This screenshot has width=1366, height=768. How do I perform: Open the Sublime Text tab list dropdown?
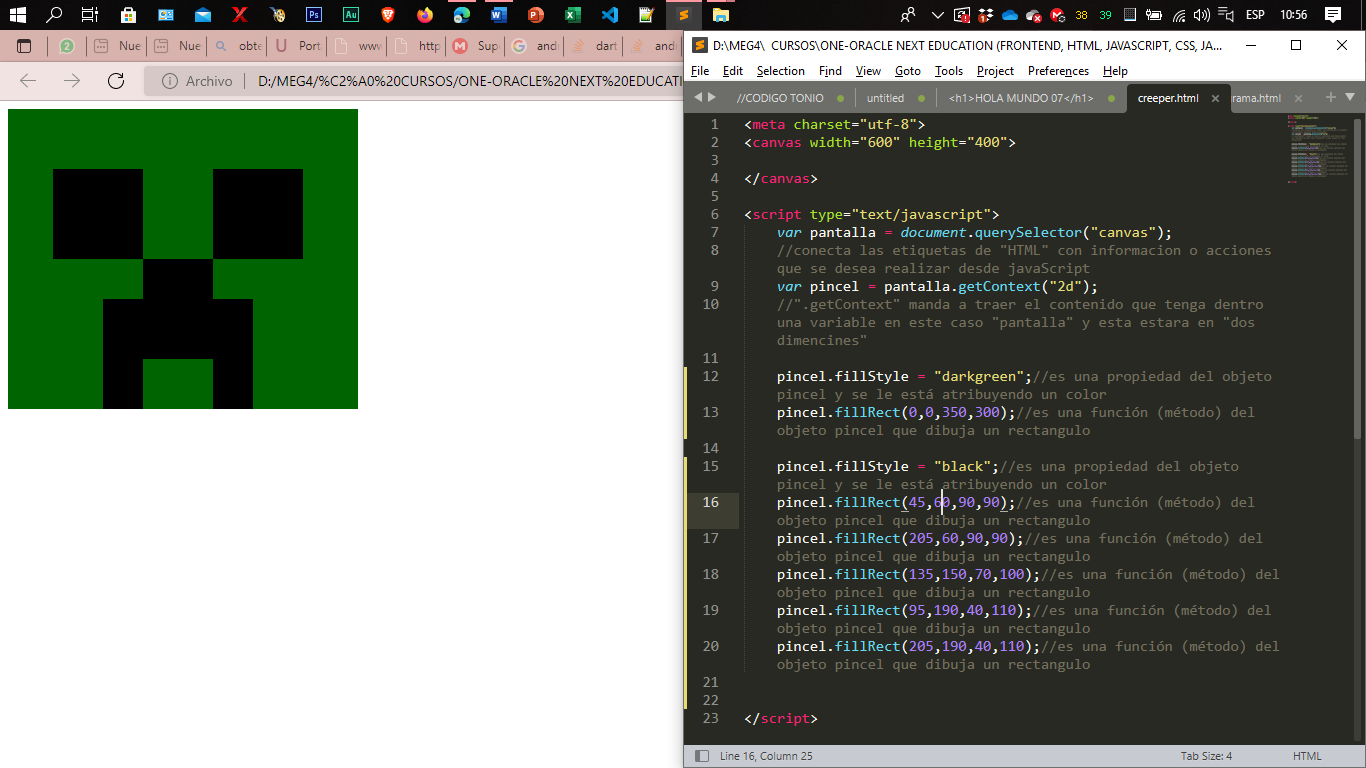pos(1350,97)
